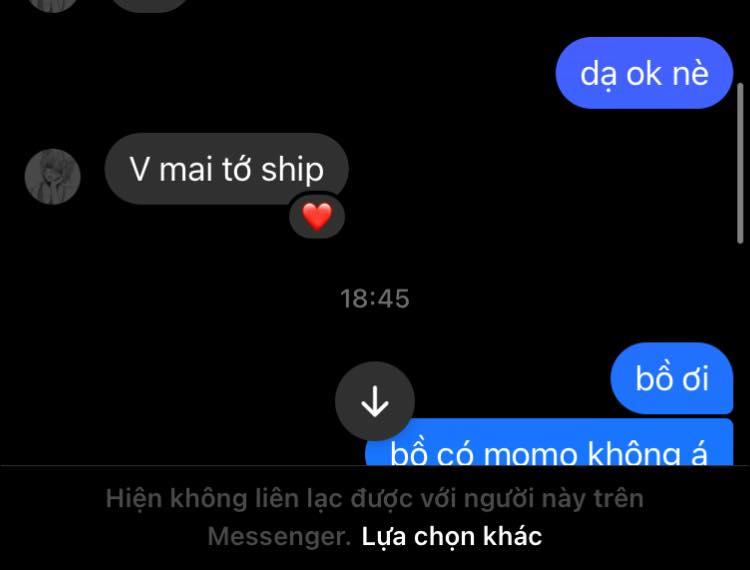The image size is (750, 570).
Task: Select the 'V mai tớ ship' message
Action: (226, 168)
